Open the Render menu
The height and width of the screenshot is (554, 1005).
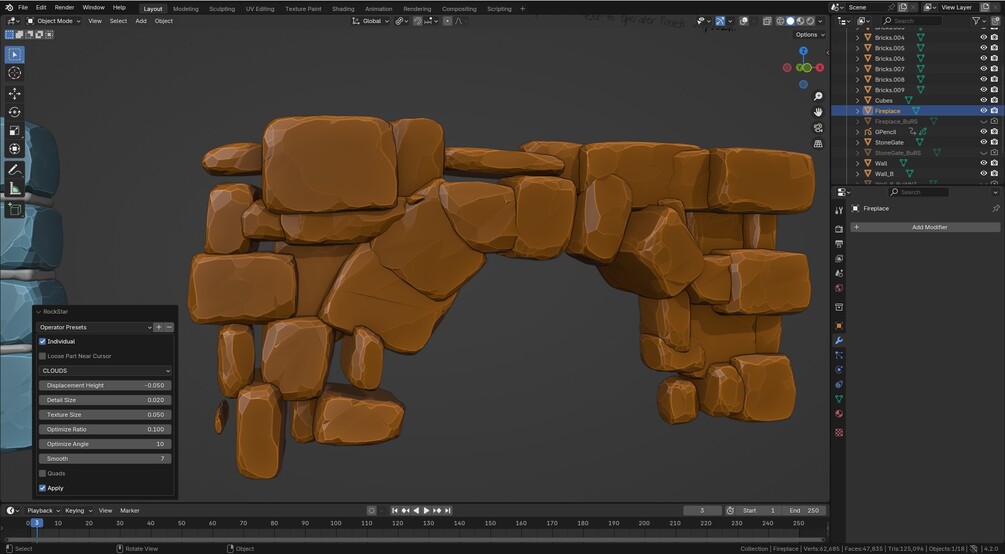64,8
